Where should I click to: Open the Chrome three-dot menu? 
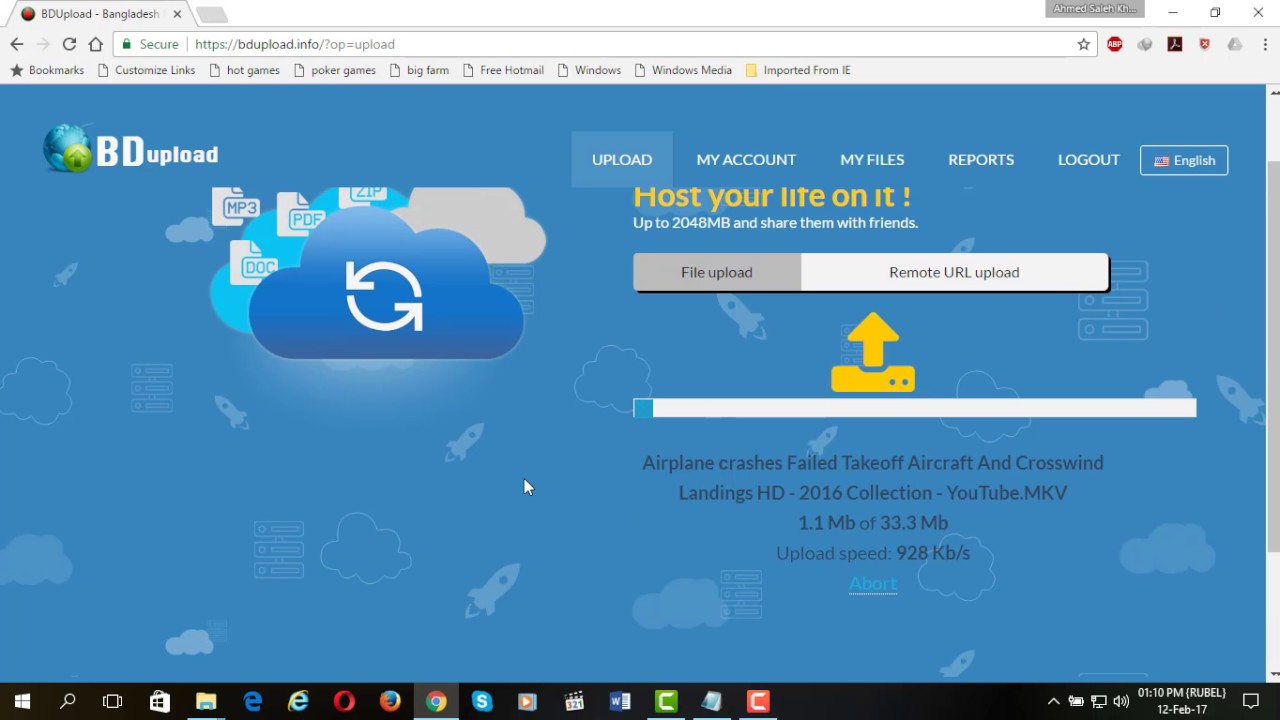pyautogui.click(x=1264, y=44)
